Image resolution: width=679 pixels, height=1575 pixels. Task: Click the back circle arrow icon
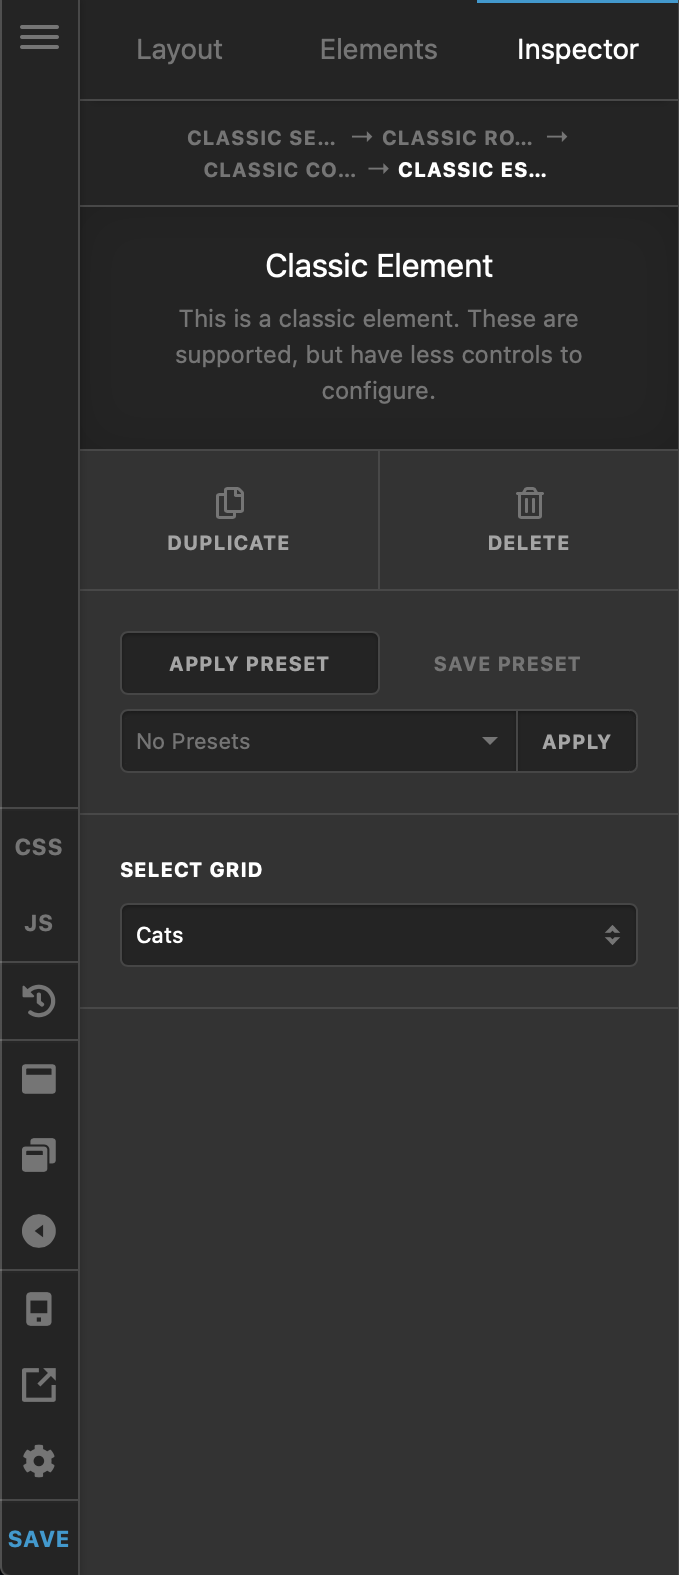(x=39, y=1231)
